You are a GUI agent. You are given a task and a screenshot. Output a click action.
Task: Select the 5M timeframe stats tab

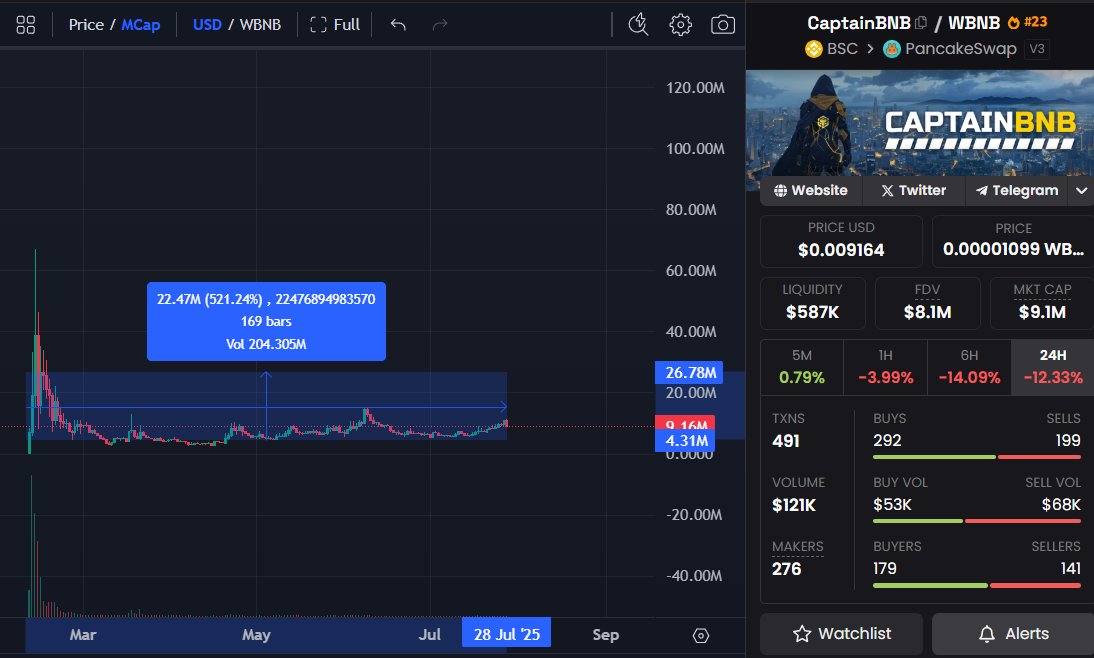[x=802, y=367]
